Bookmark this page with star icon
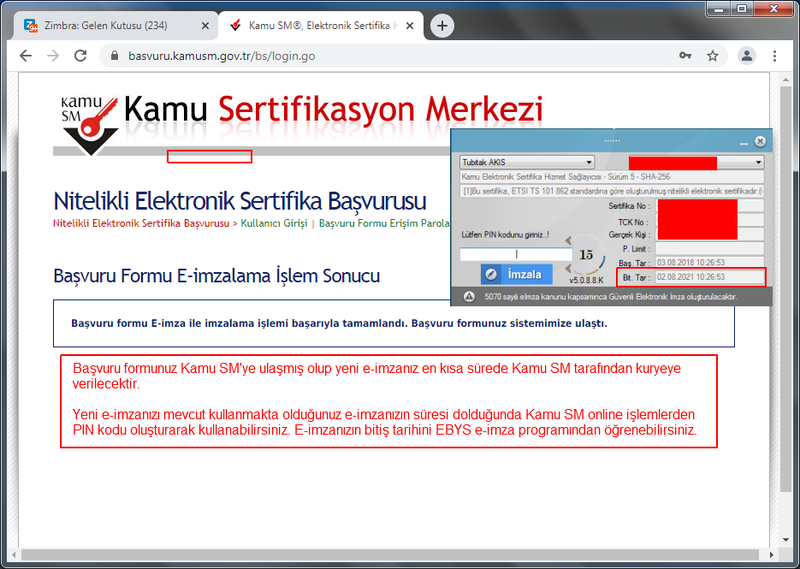This screenshot has height=569, width=800. [712, 56]
